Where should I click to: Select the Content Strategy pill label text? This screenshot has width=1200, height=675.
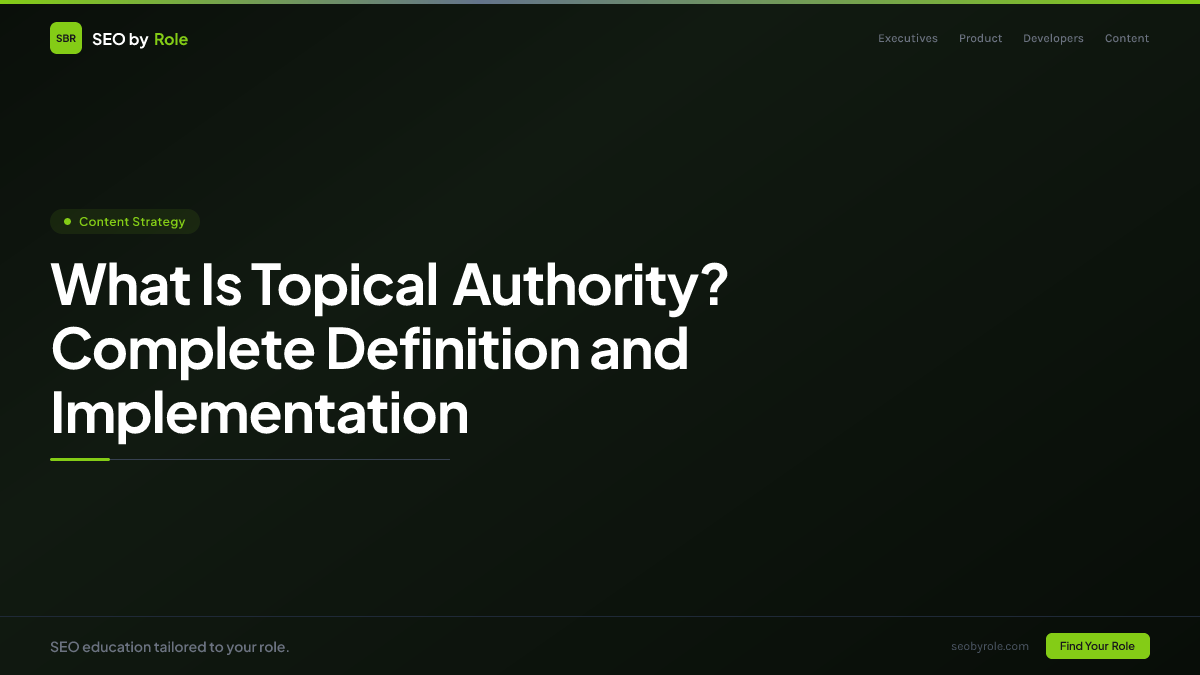coord(132,221)
